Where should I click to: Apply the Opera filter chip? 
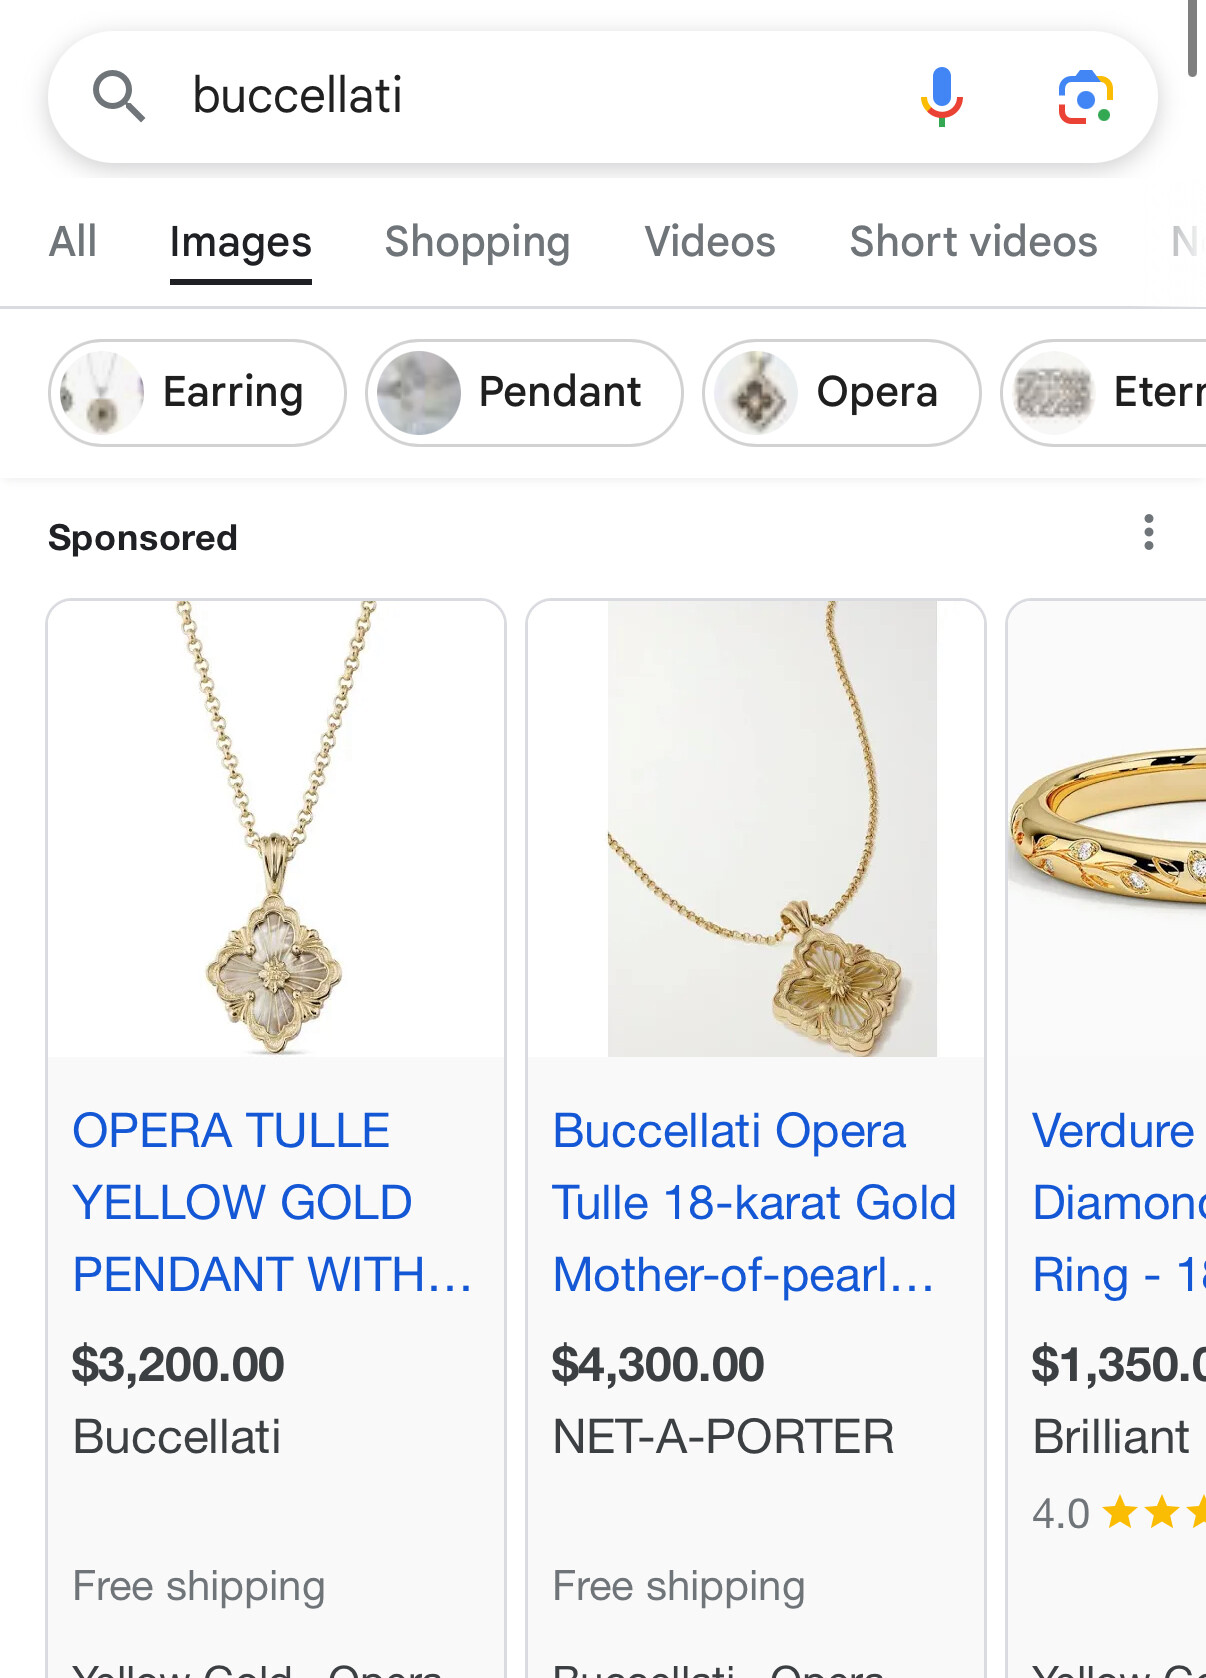[x=841, y=393]
